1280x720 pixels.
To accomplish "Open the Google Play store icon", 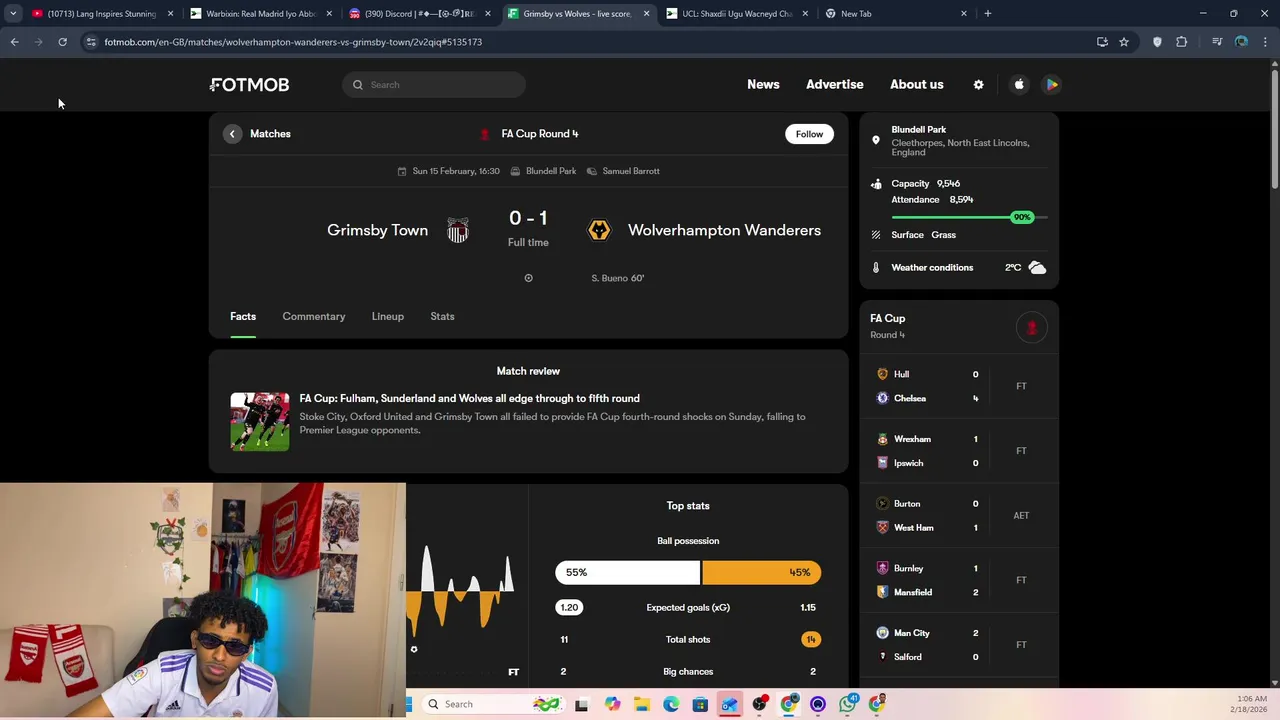I will tap(1052, 85).
